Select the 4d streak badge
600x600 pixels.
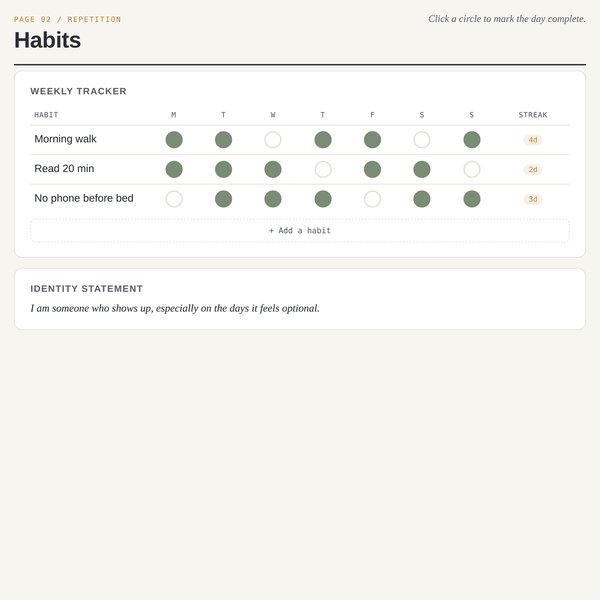click(533, 140)
